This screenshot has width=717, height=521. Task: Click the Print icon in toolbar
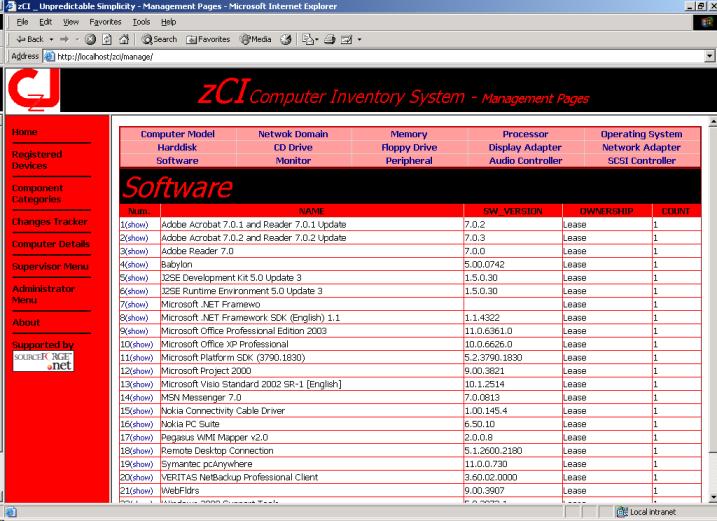[x=330, y=39]
